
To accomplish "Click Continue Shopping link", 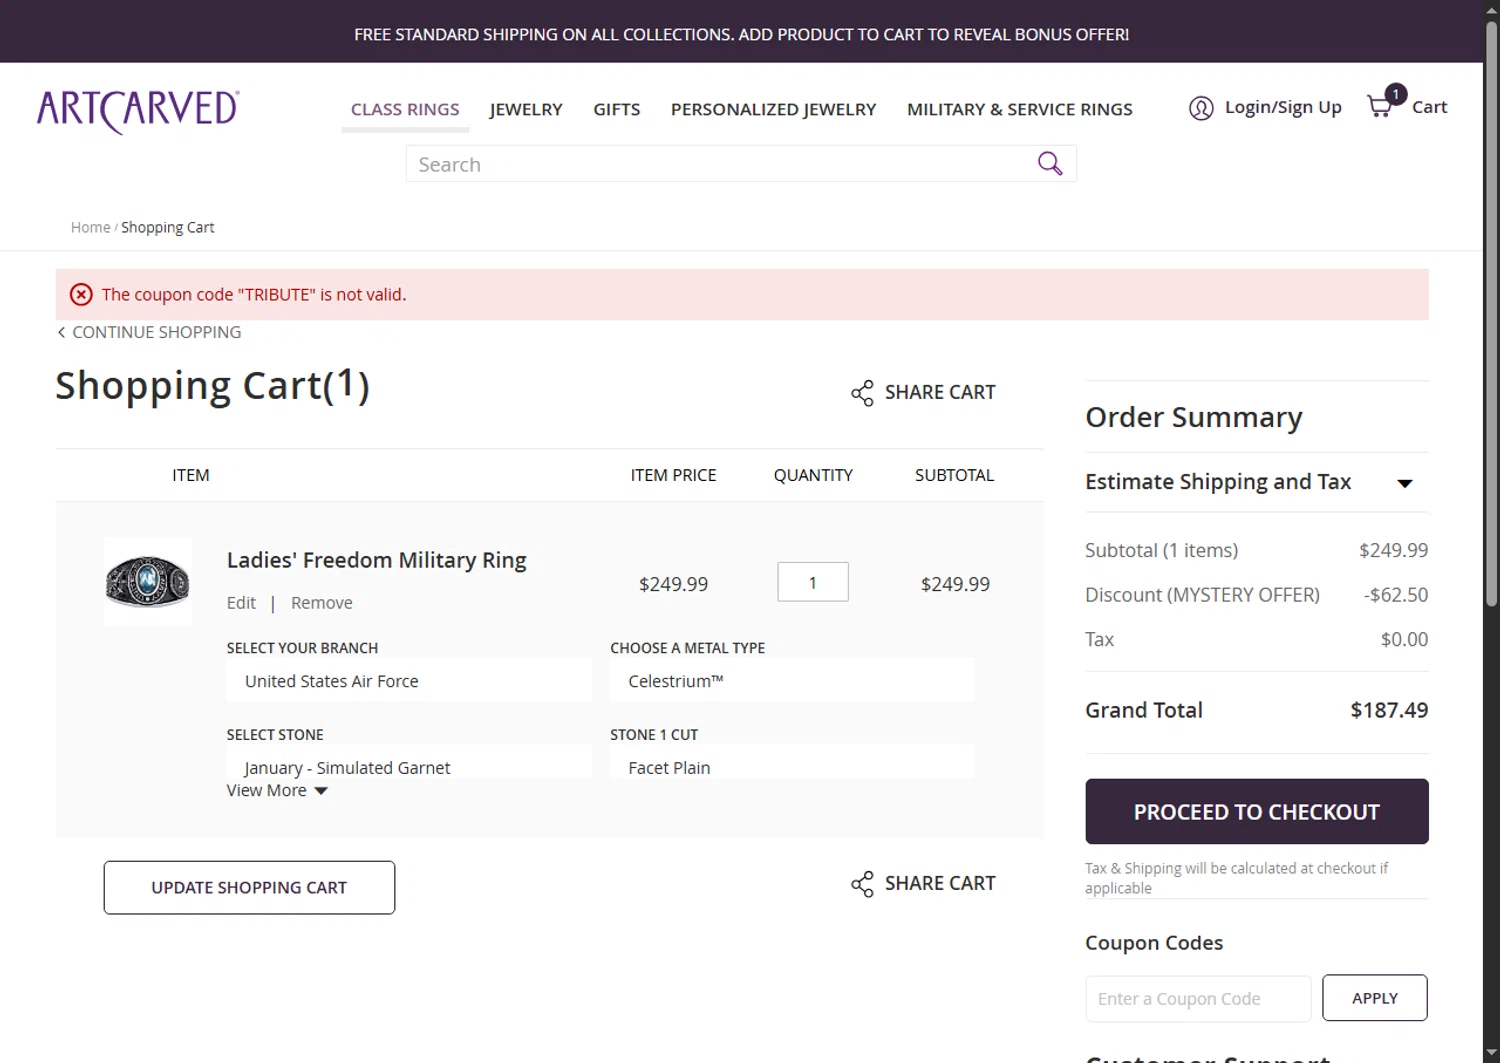I will click(156, 332).
